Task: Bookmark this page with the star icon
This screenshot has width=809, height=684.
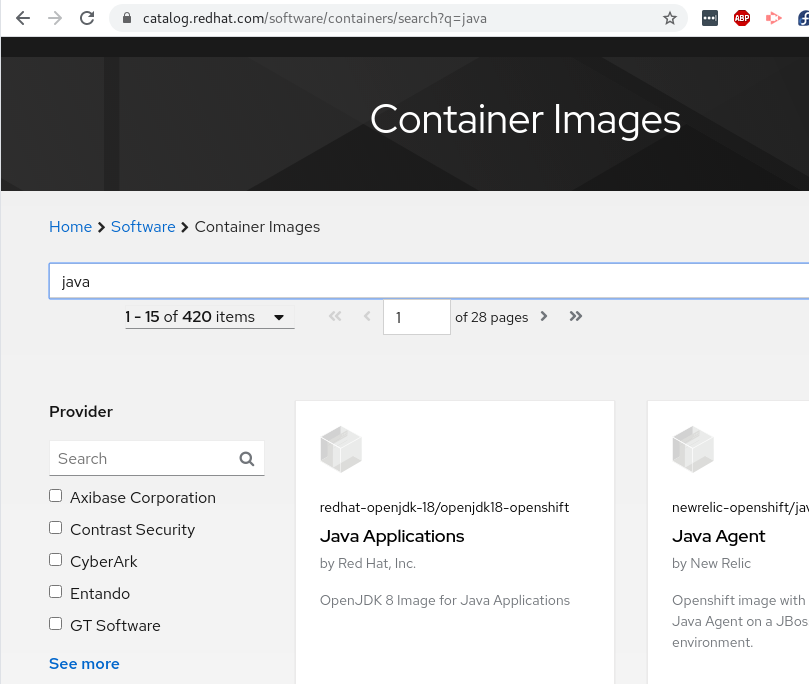Action: [x=670, y=19]
